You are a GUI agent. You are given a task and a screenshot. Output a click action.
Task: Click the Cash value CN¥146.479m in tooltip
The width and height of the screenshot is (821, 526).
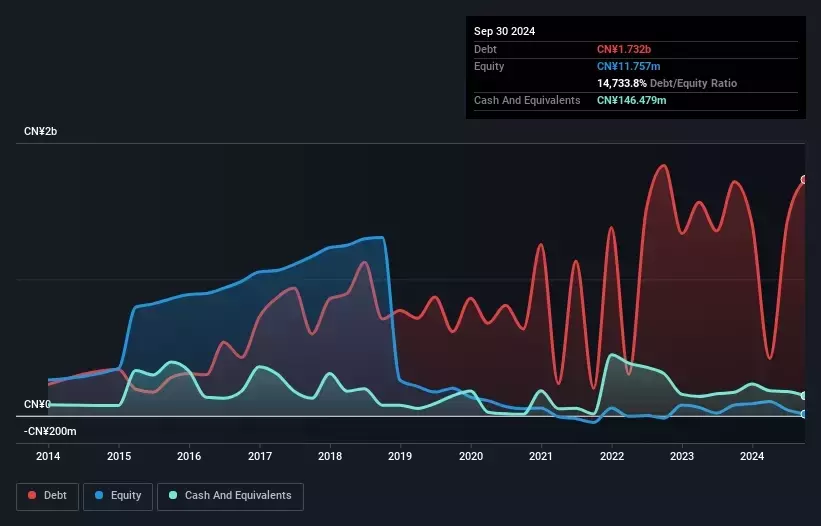pyautogui.click(x=631, y=100)
